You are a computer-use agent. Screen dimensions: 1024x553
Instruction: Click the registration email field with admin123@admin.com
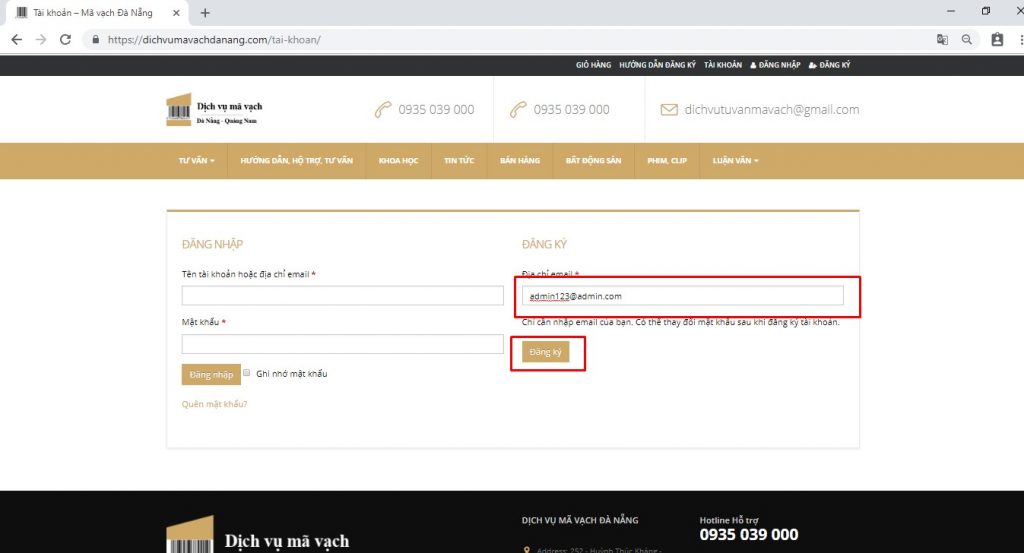click(682, 296)
